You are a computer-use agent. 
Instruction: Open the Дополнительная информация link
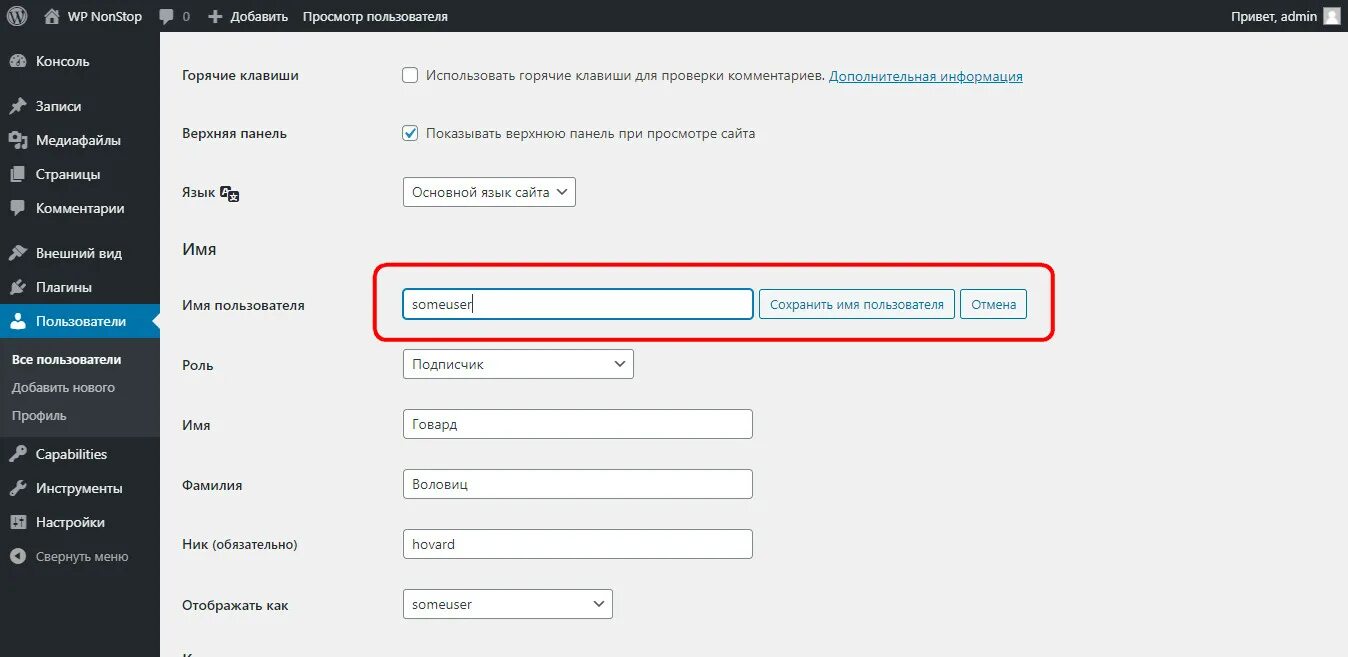coord(926,76)
